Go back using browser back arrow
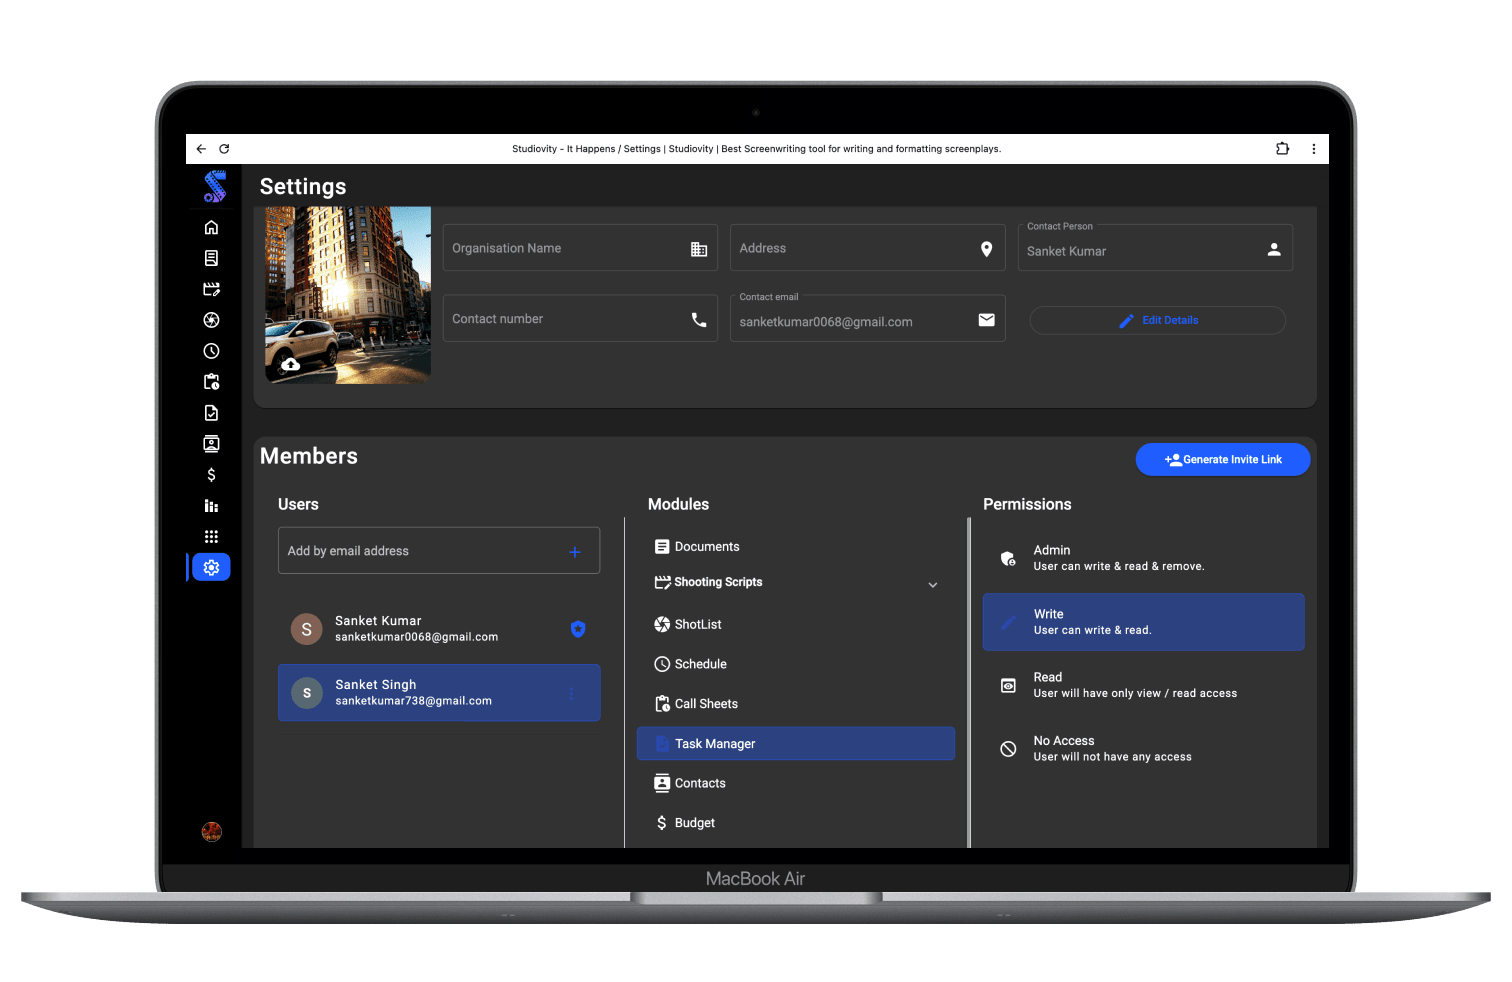This screenshot has width=1512, height=982. [201, 149]
